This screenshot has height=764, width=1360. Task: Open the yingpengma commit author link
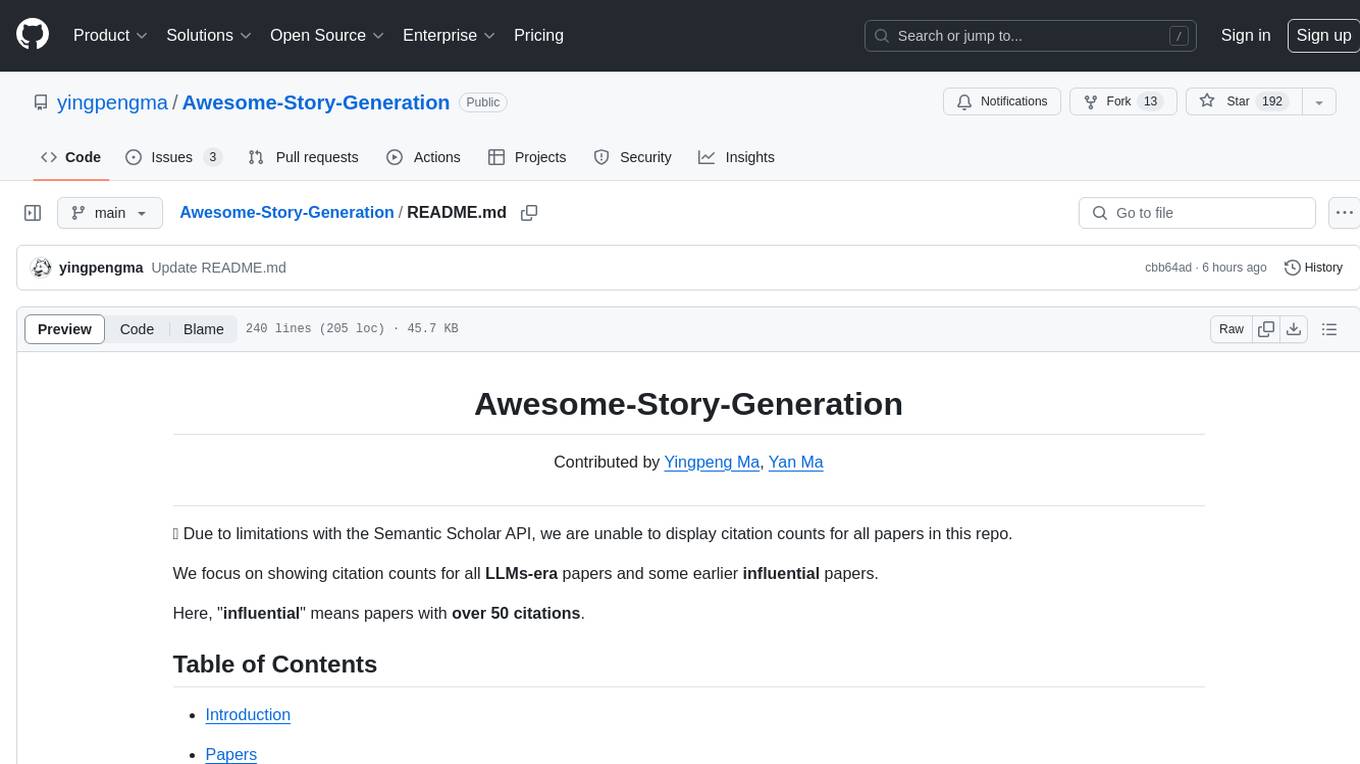(x=101, y=268)
